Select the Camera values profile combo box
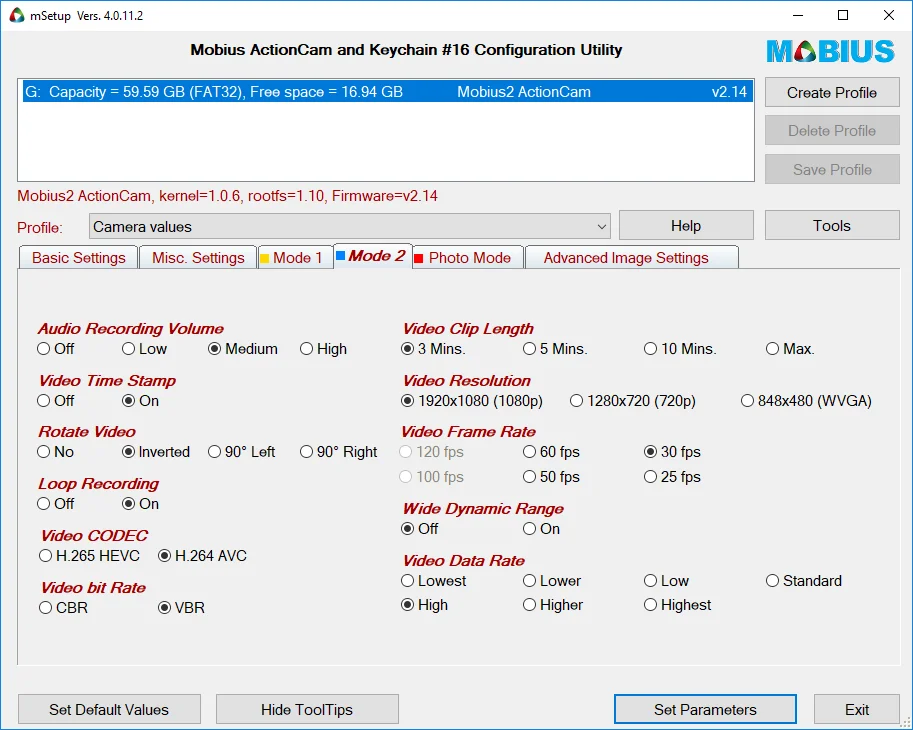Viewport: 913px width, 730px height. (x=349, y=226)
